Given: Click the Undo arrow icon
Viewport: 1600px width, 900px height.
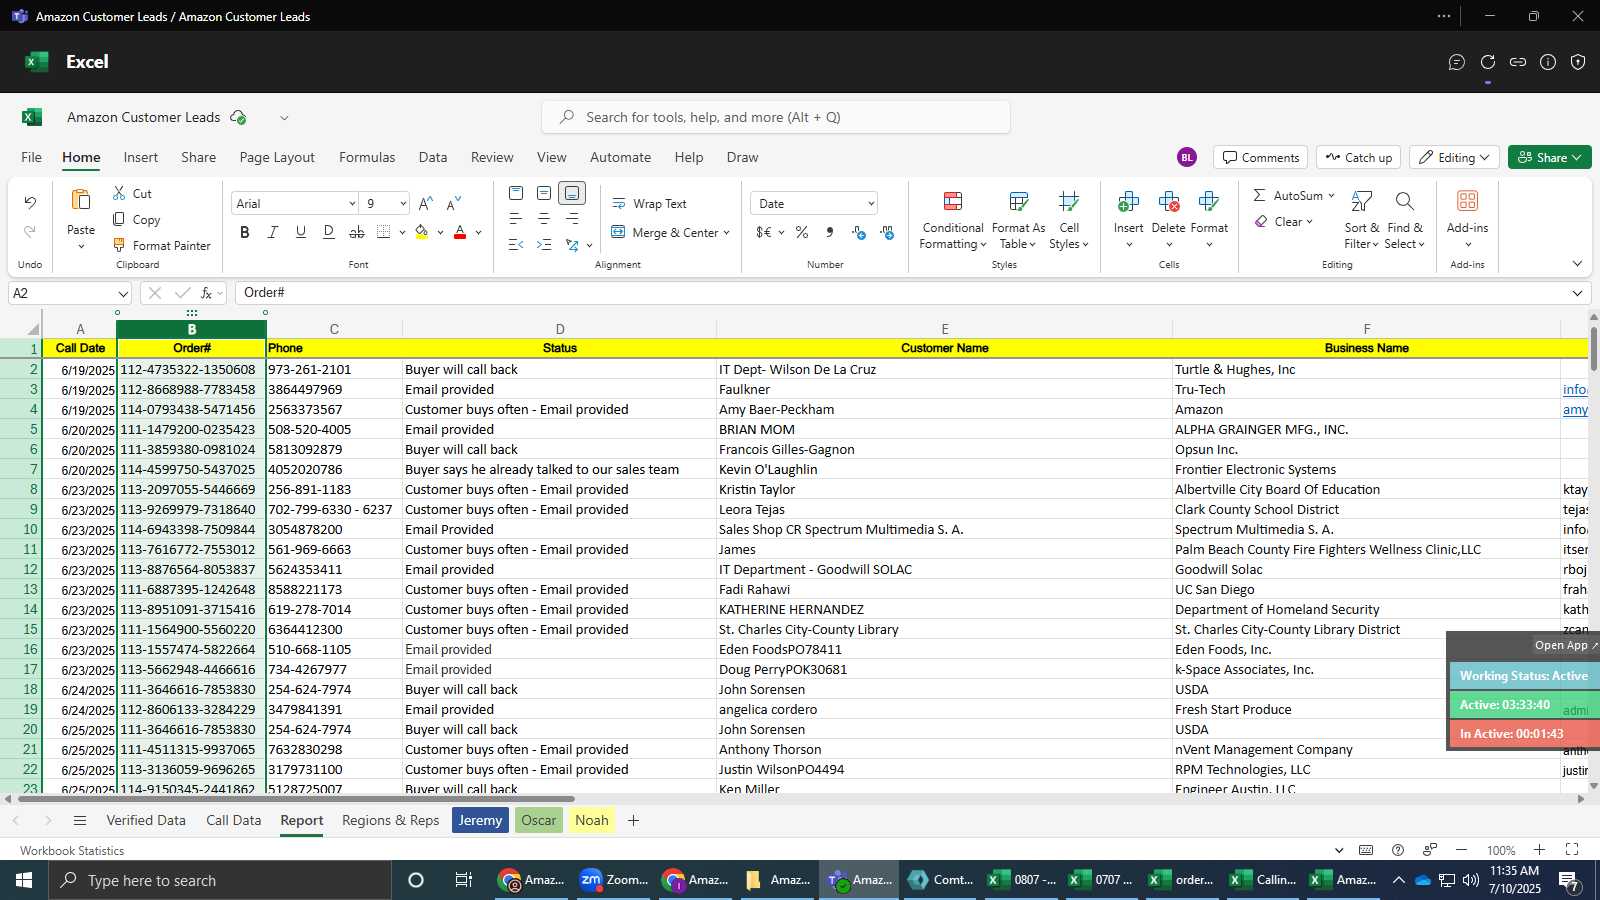Looking at the screenshot, I should [x=30, y=203].
